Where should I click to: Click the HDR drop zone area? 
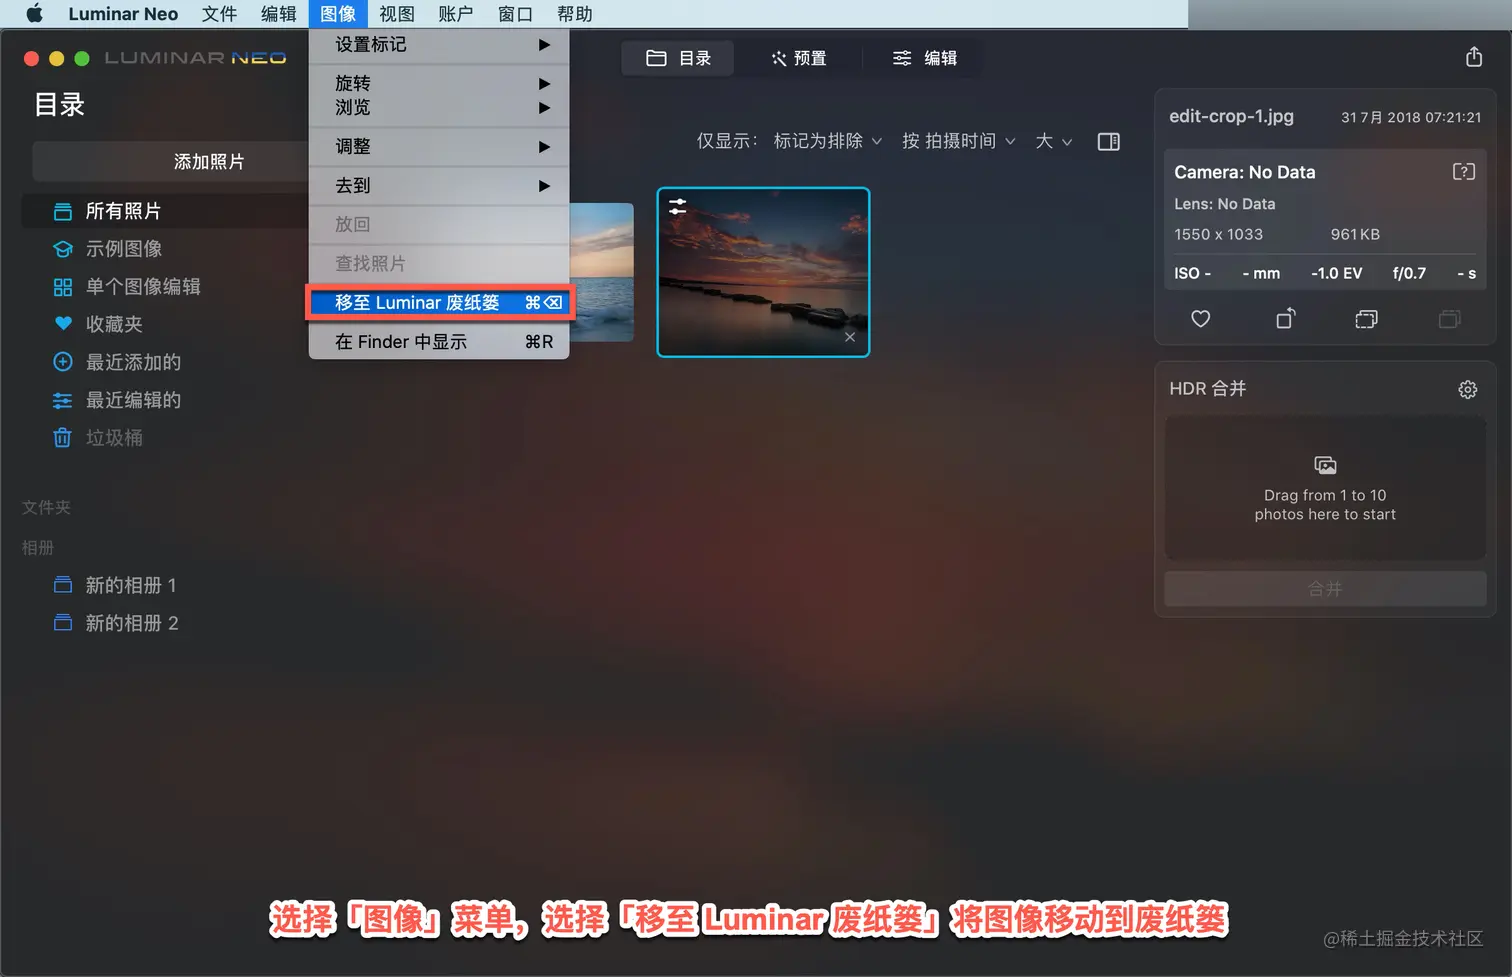[1325, 489]
